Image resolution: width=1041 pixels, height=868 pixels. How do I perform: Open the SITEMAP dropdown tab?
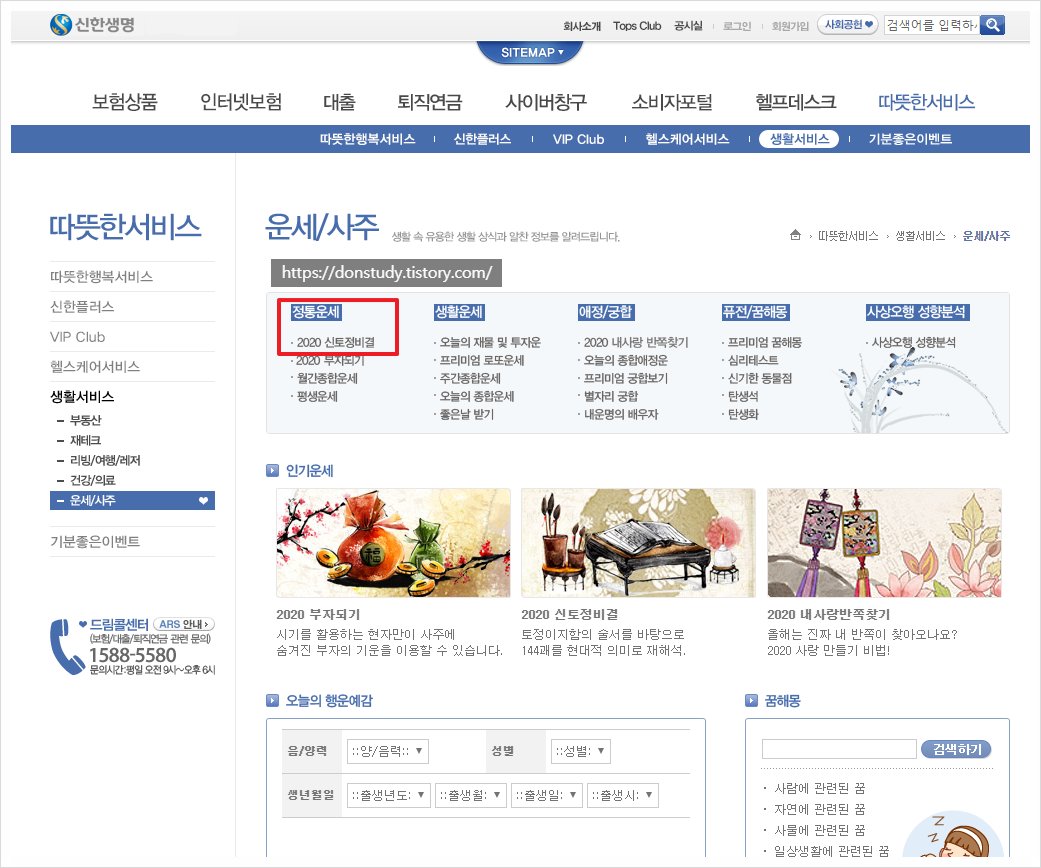point(530,52)
